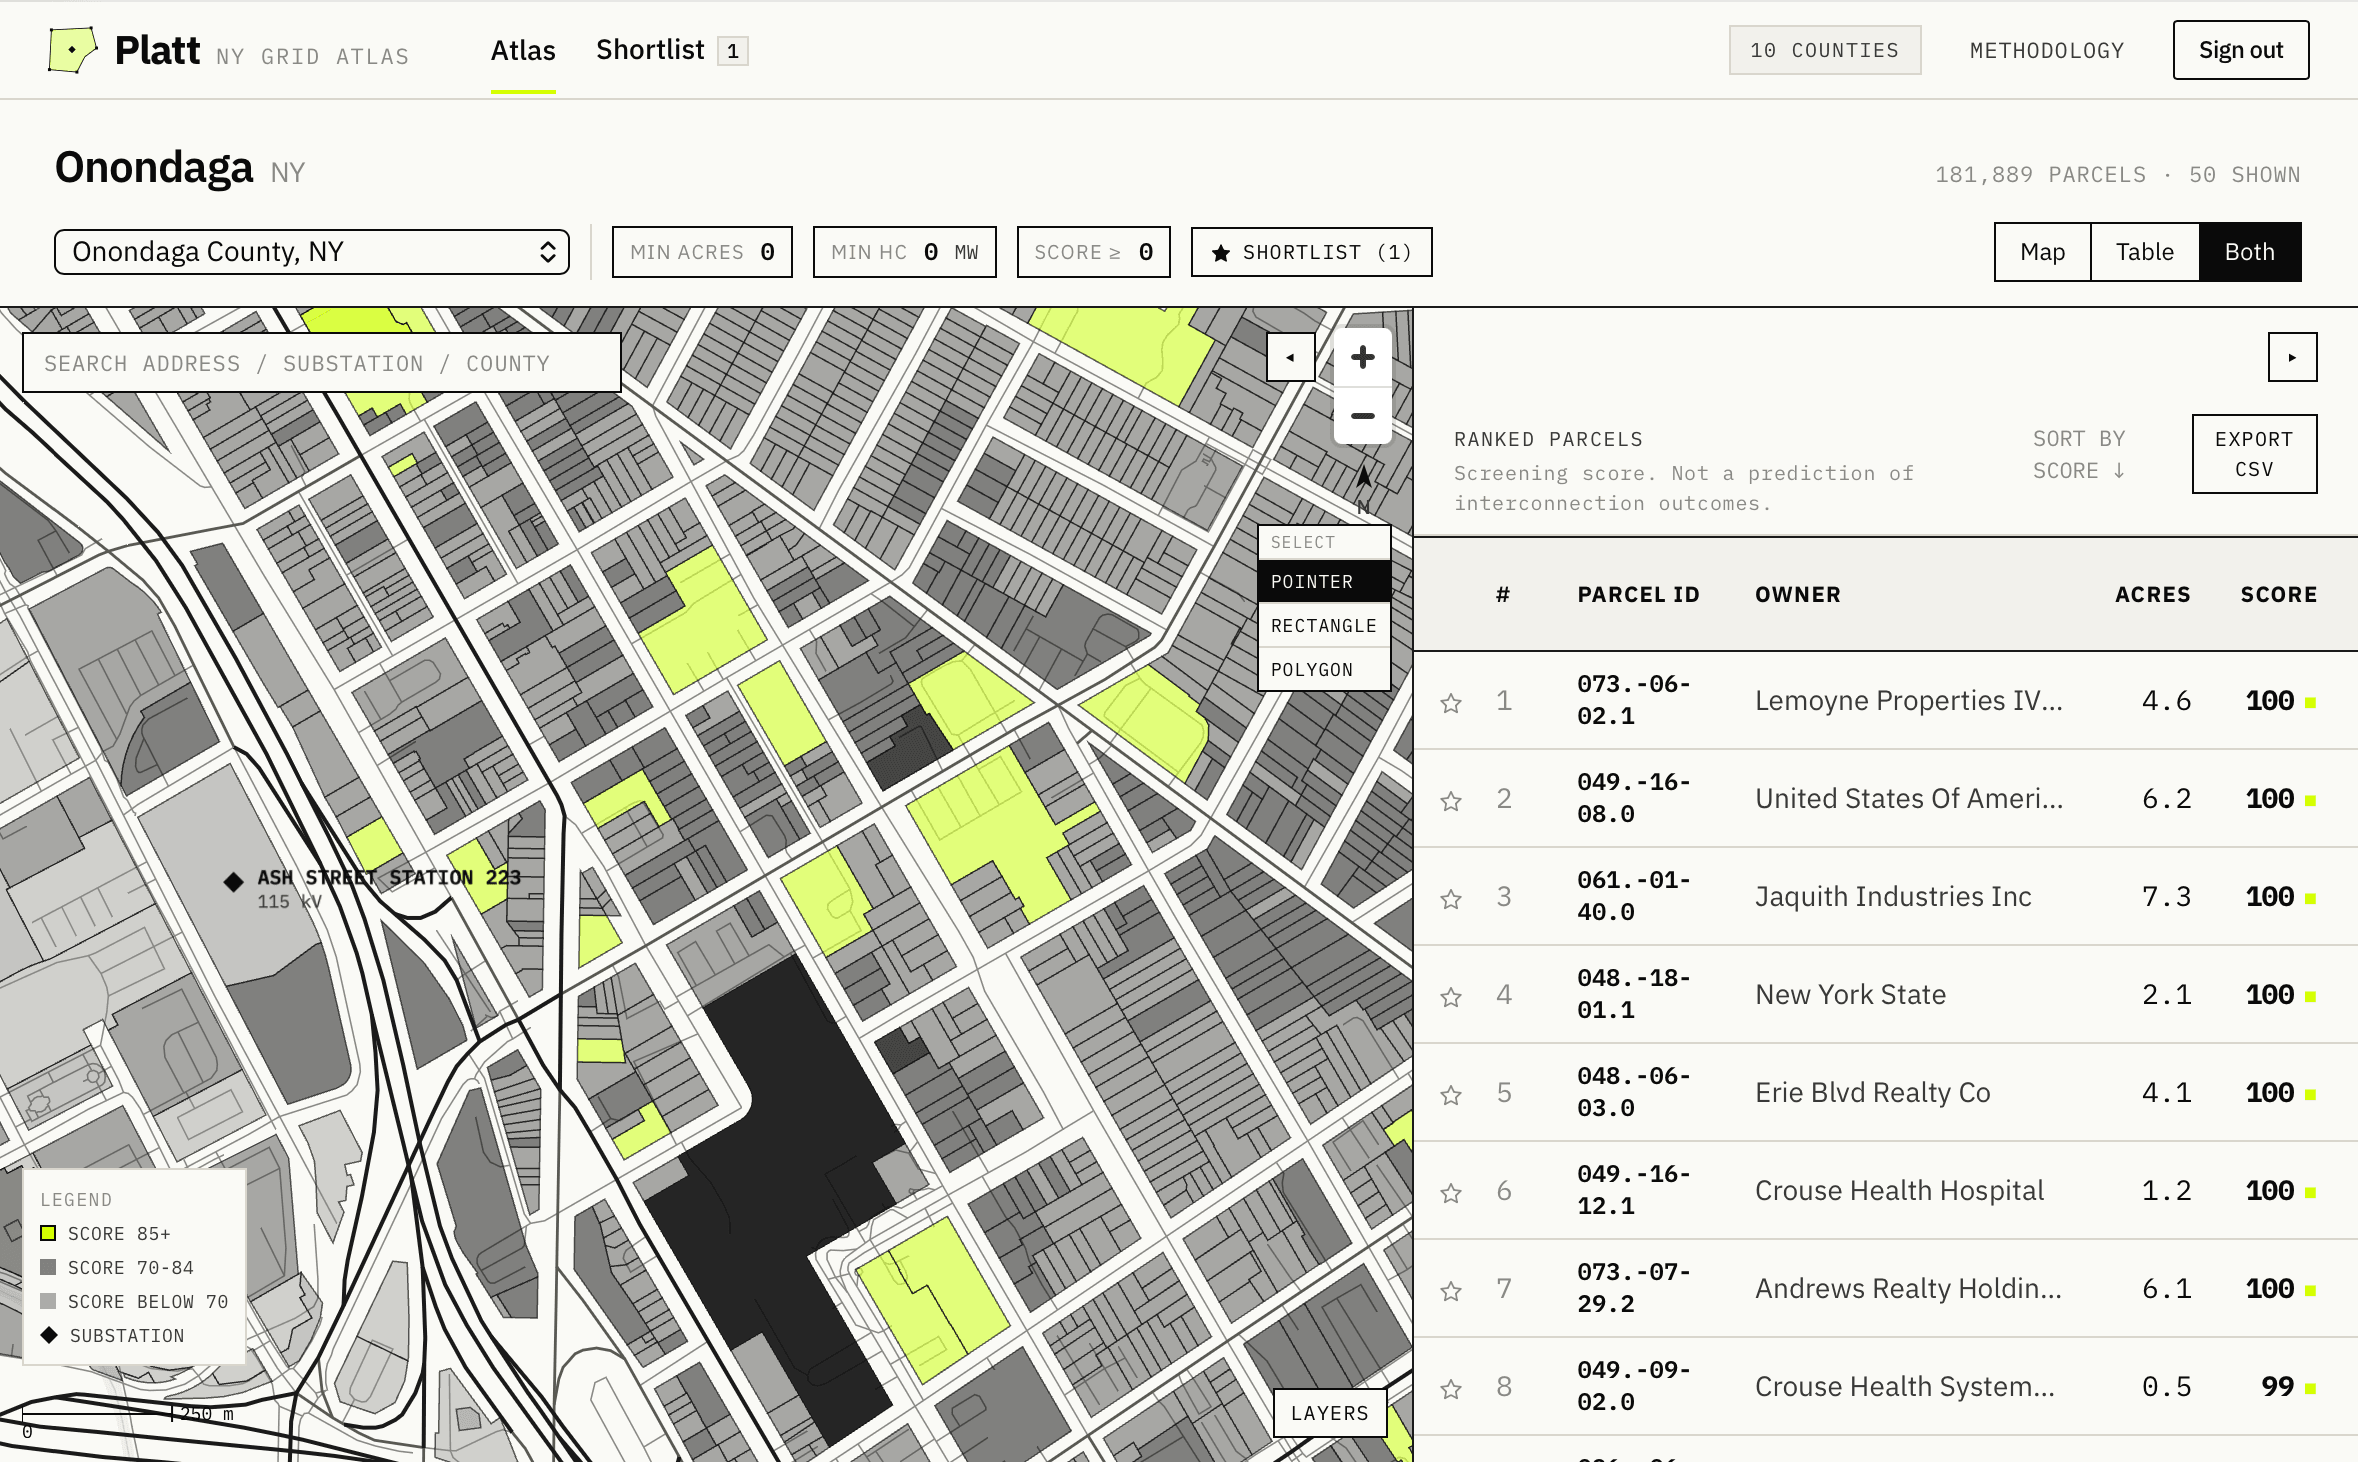Click Ash Street Station 223 substation marker
The height and width of the screenshot is (1462, 2358).
233,881
